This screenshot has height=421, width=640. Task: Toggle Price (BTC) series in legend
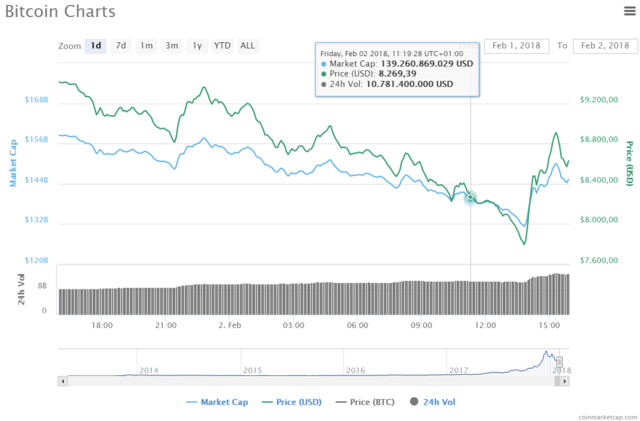pos(365,402)
